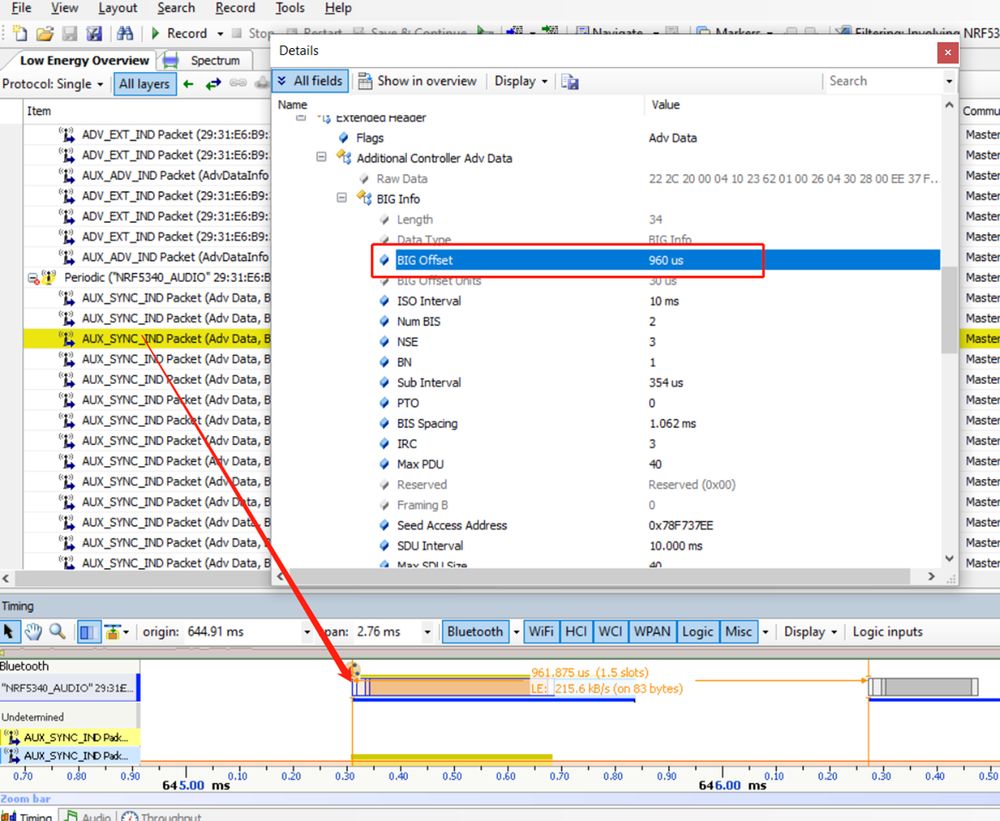Open the Tools menu

tap(290, 8)
